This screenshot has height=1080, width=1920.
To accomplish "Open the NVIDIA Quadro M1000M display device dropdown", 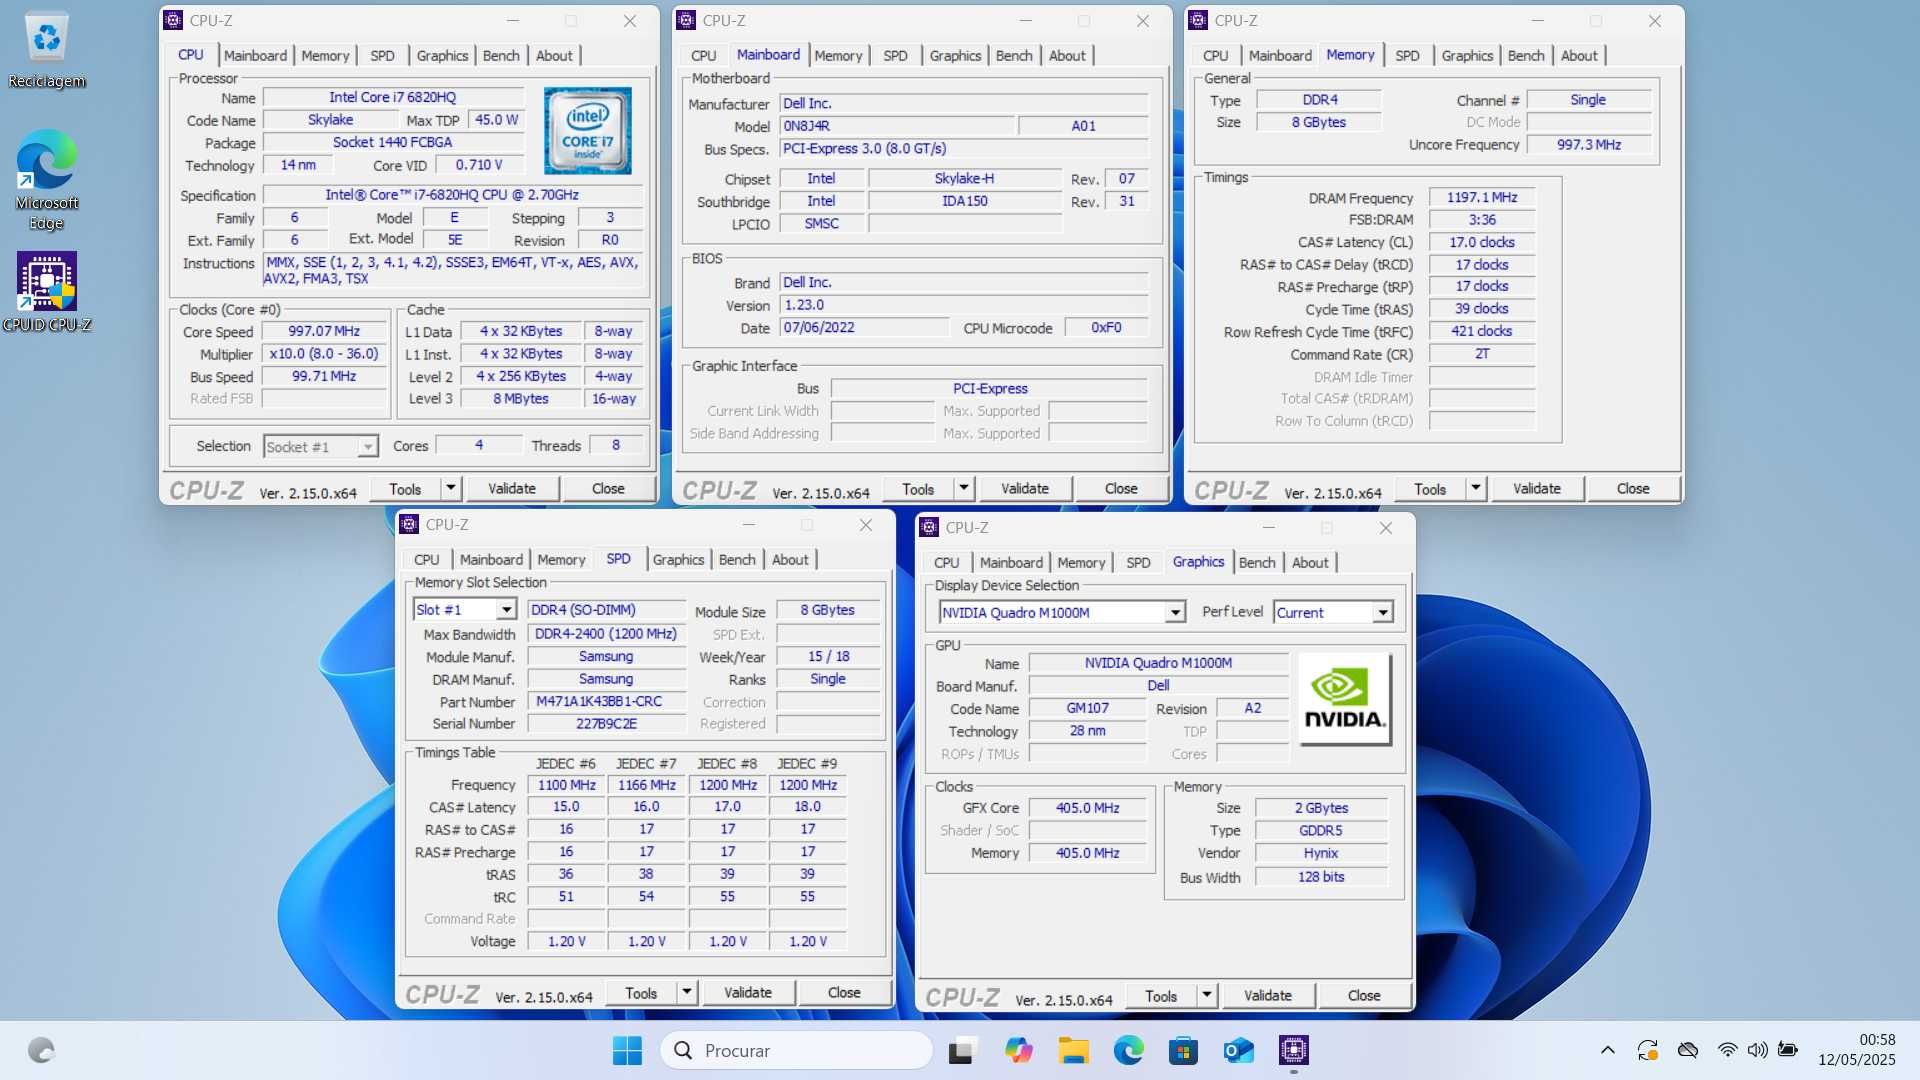I will (x=1062, y=613).
